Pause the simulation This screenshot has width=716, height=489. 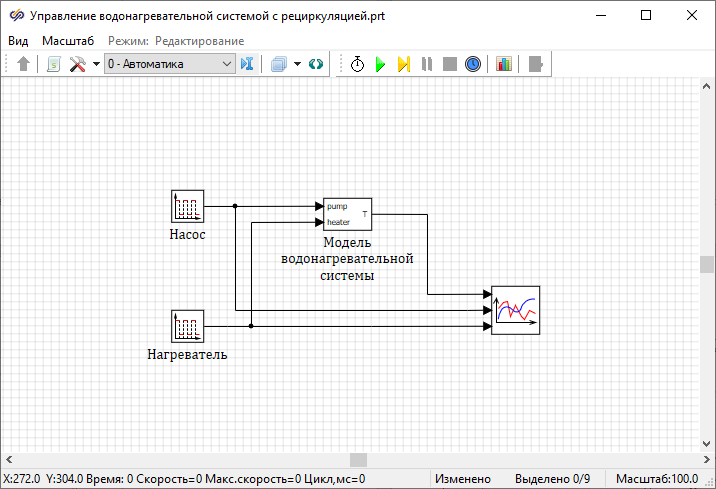(427, 64)
